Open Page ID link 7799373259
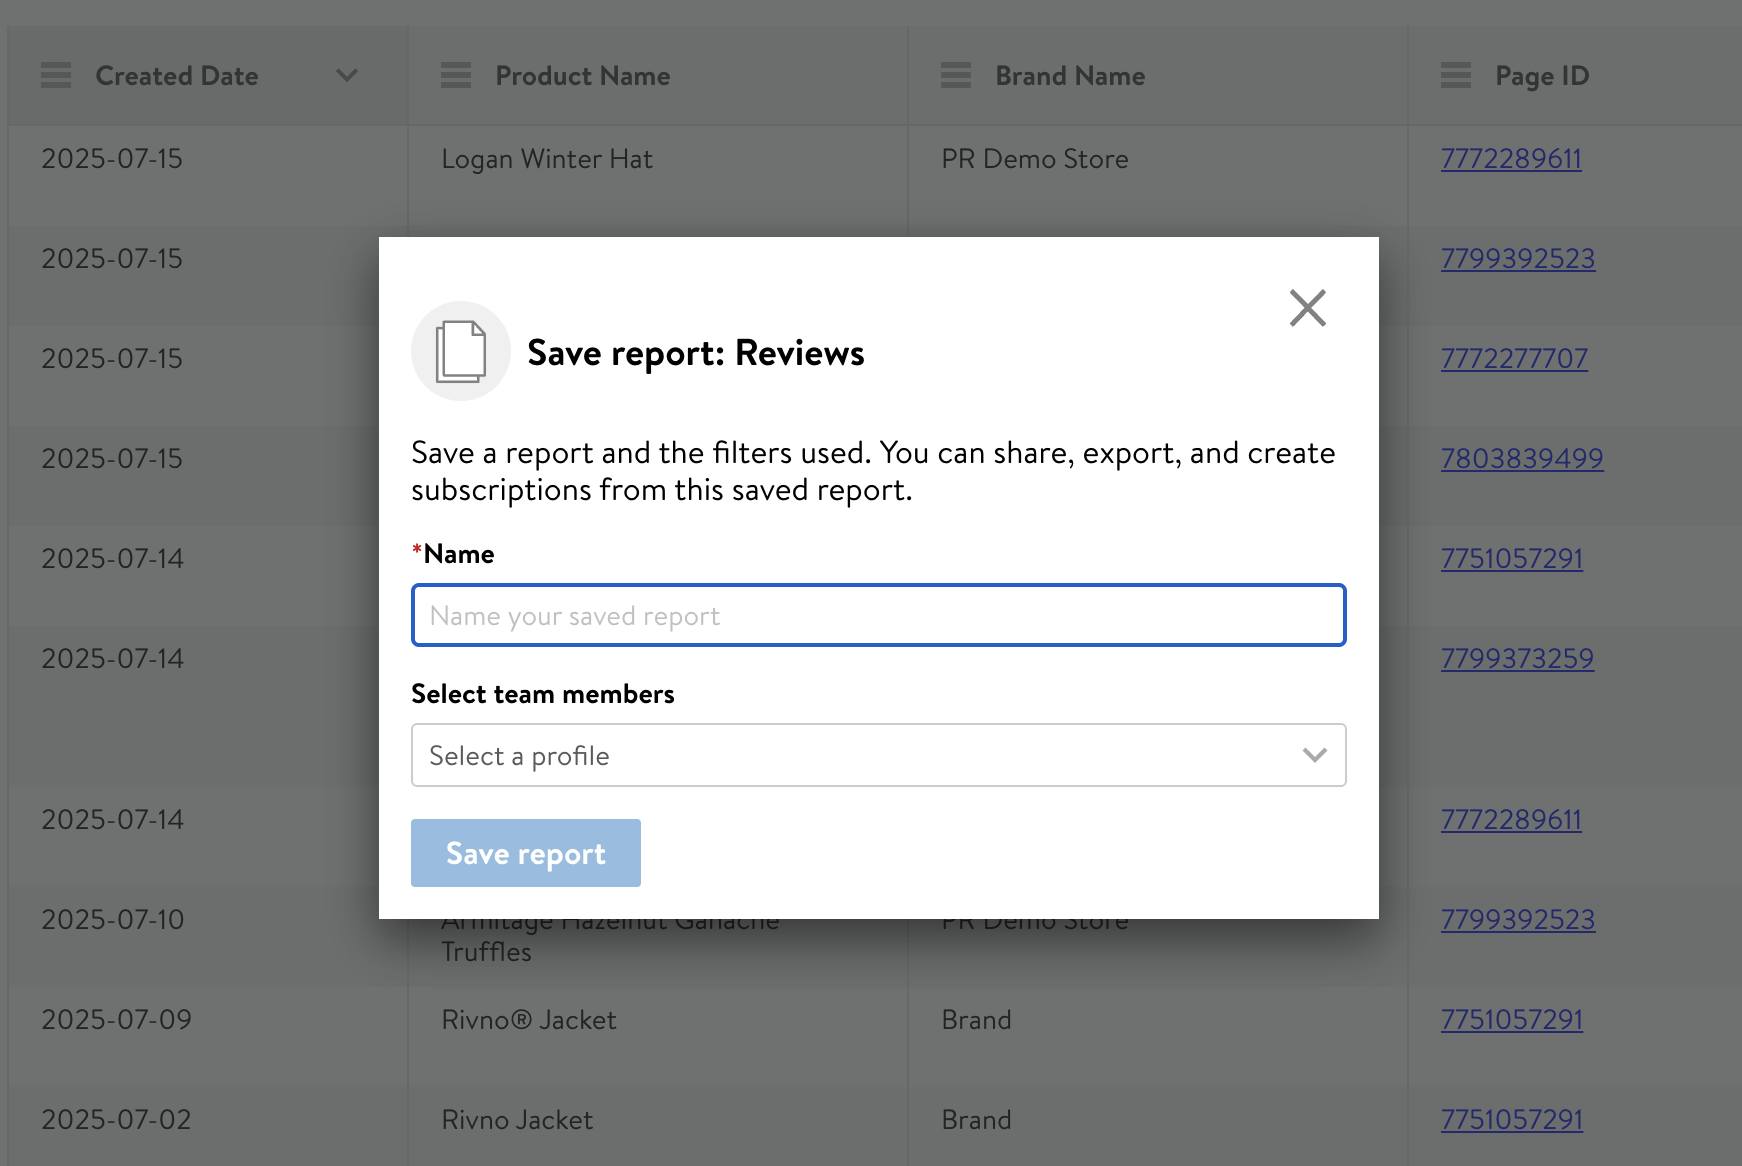 (1516, 659)
